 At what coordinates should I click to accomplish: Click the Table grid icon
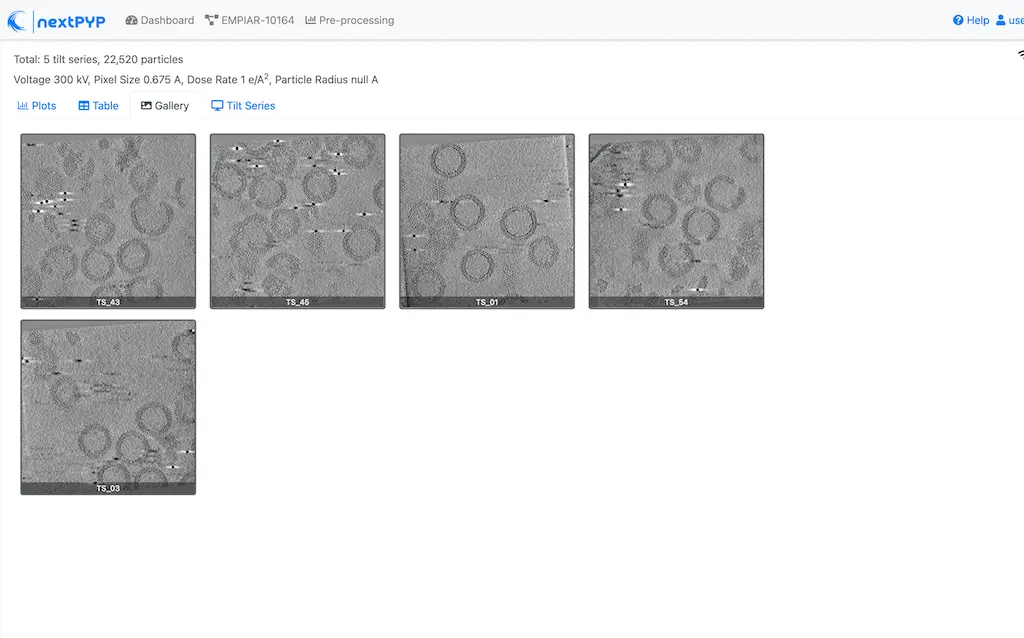[84, 106]
